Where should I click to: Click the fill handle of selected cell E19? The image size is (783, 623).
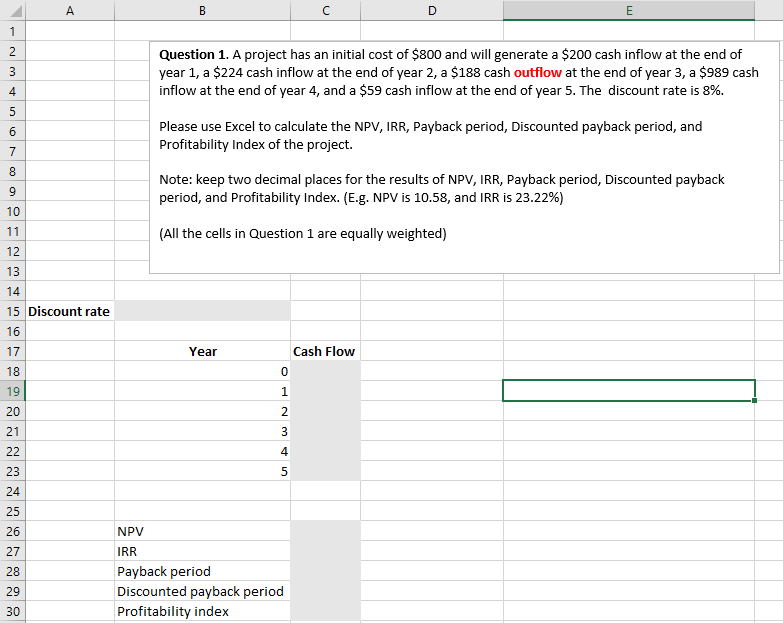click(754, 400)
